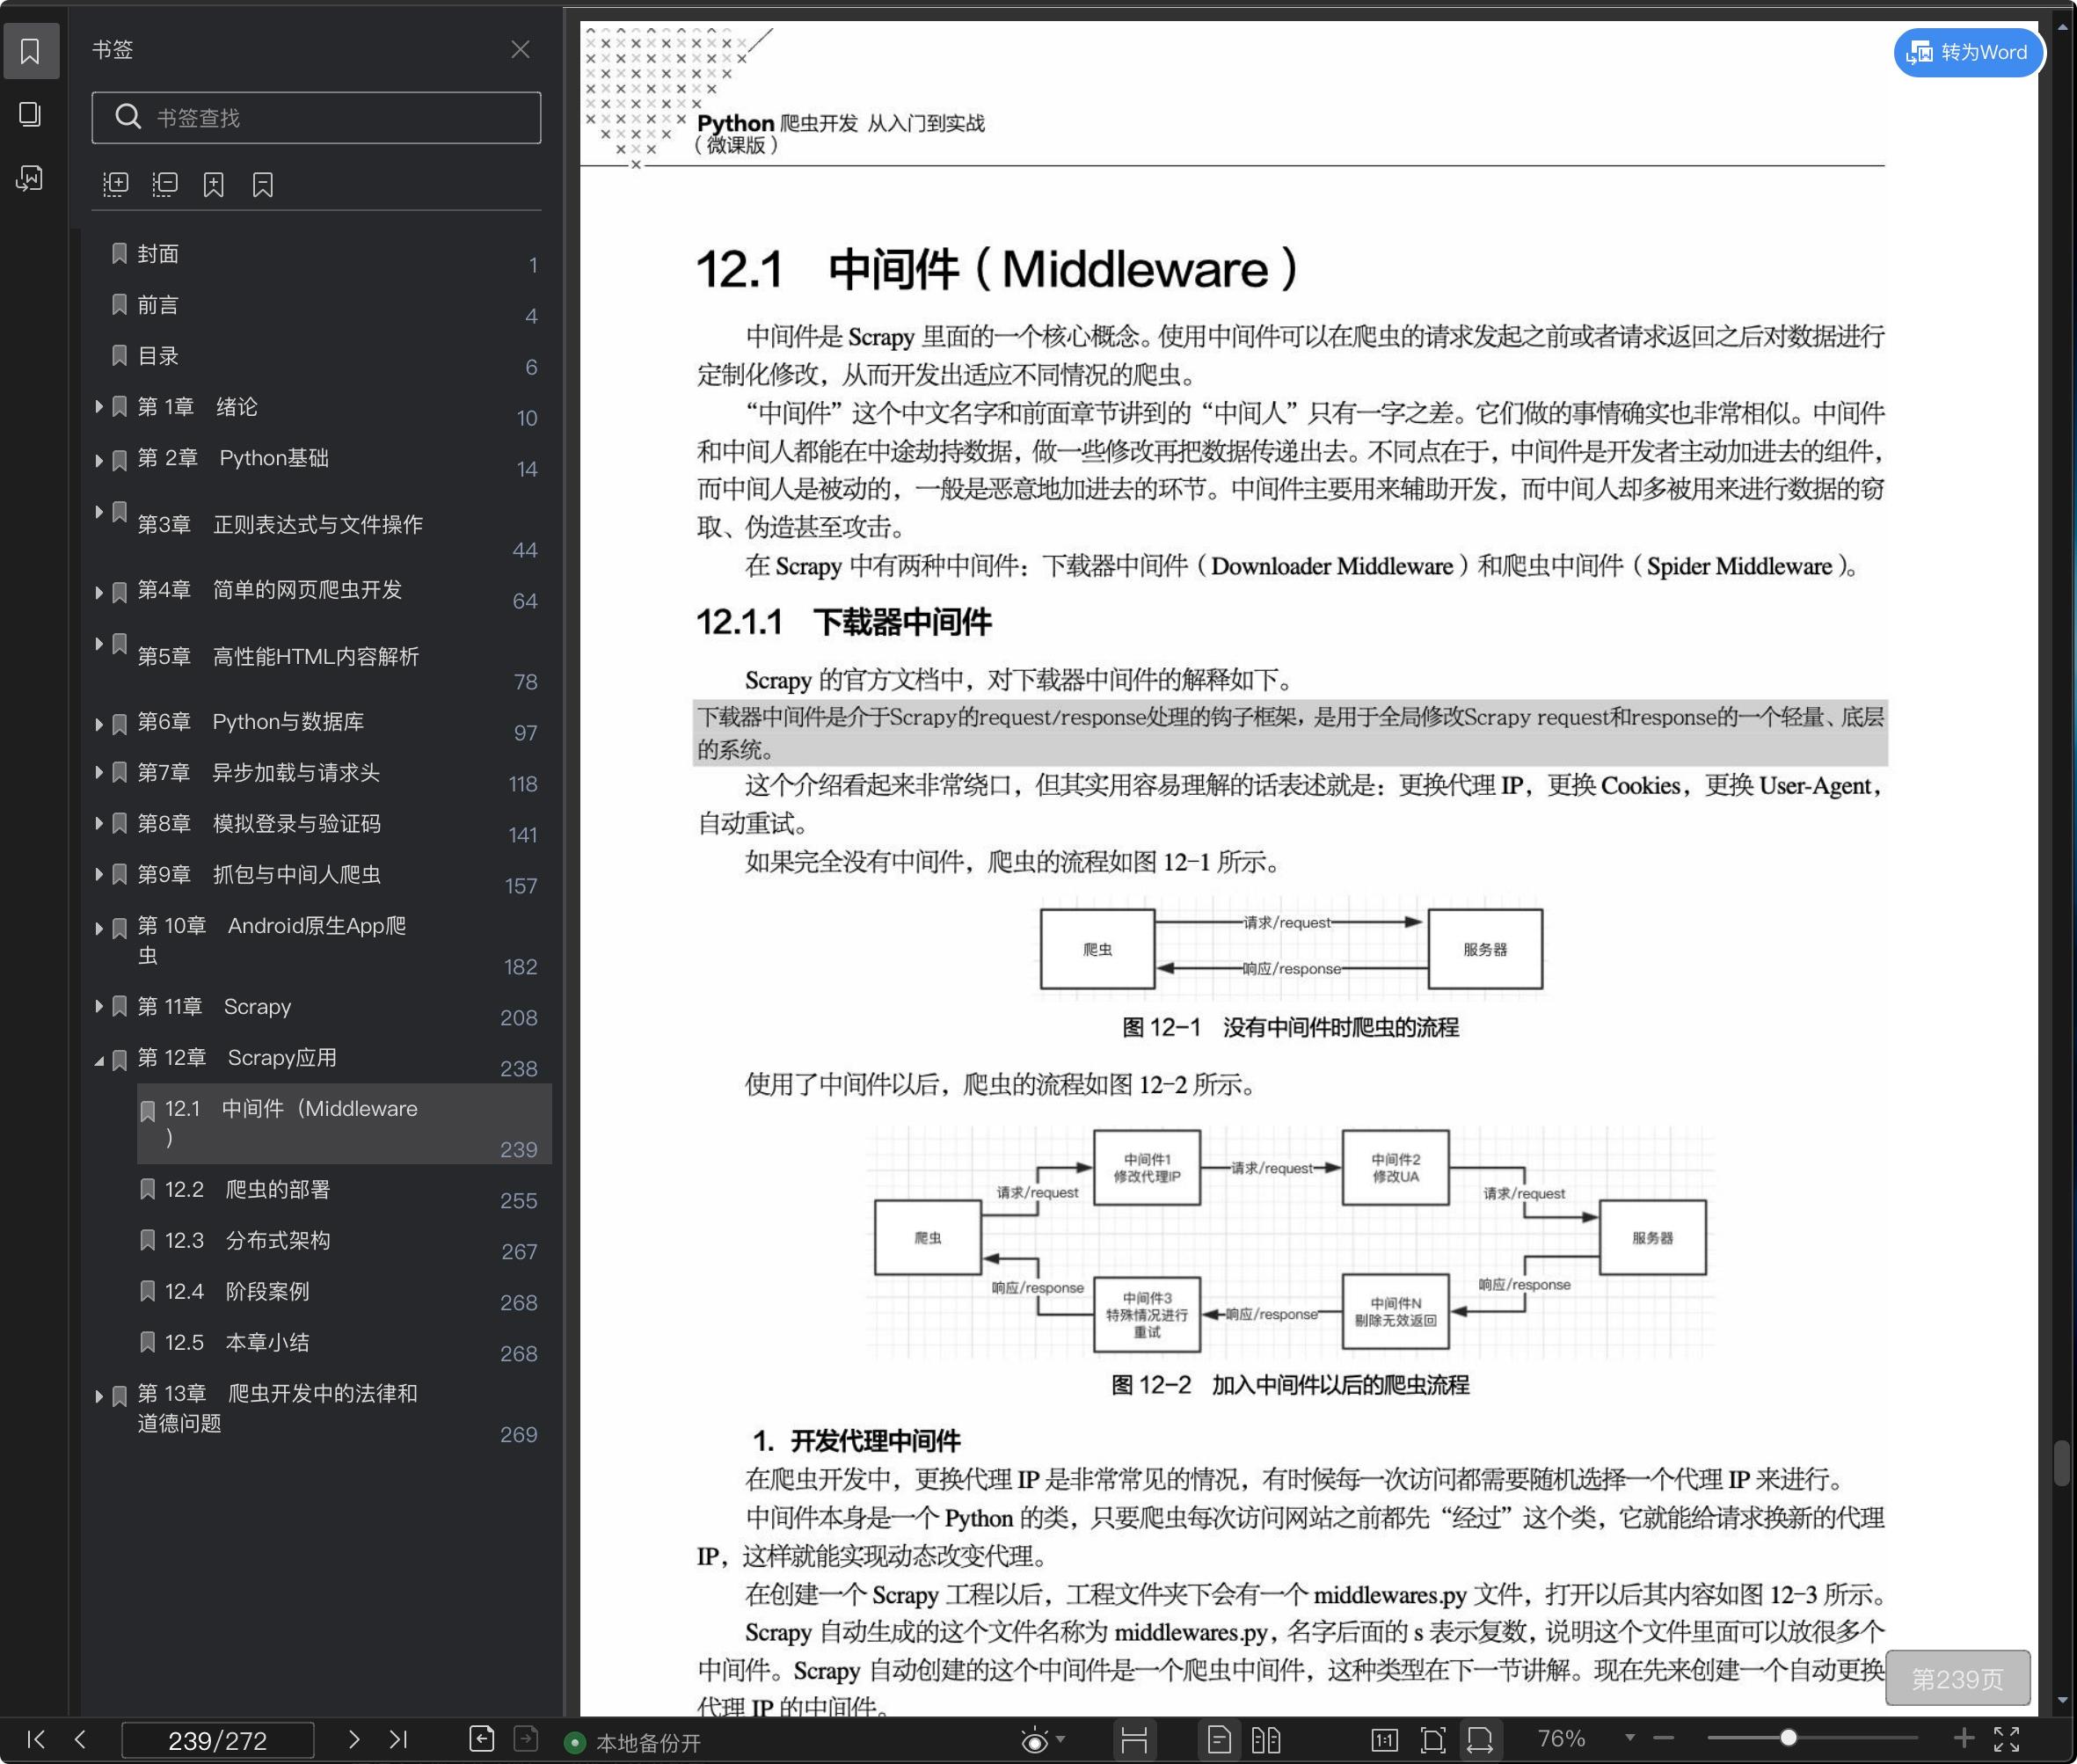Viewport: 2077px width, 1764px height.
Task: Open zoom percentage dropdown arrow
Action: tap(1630, 1738)
